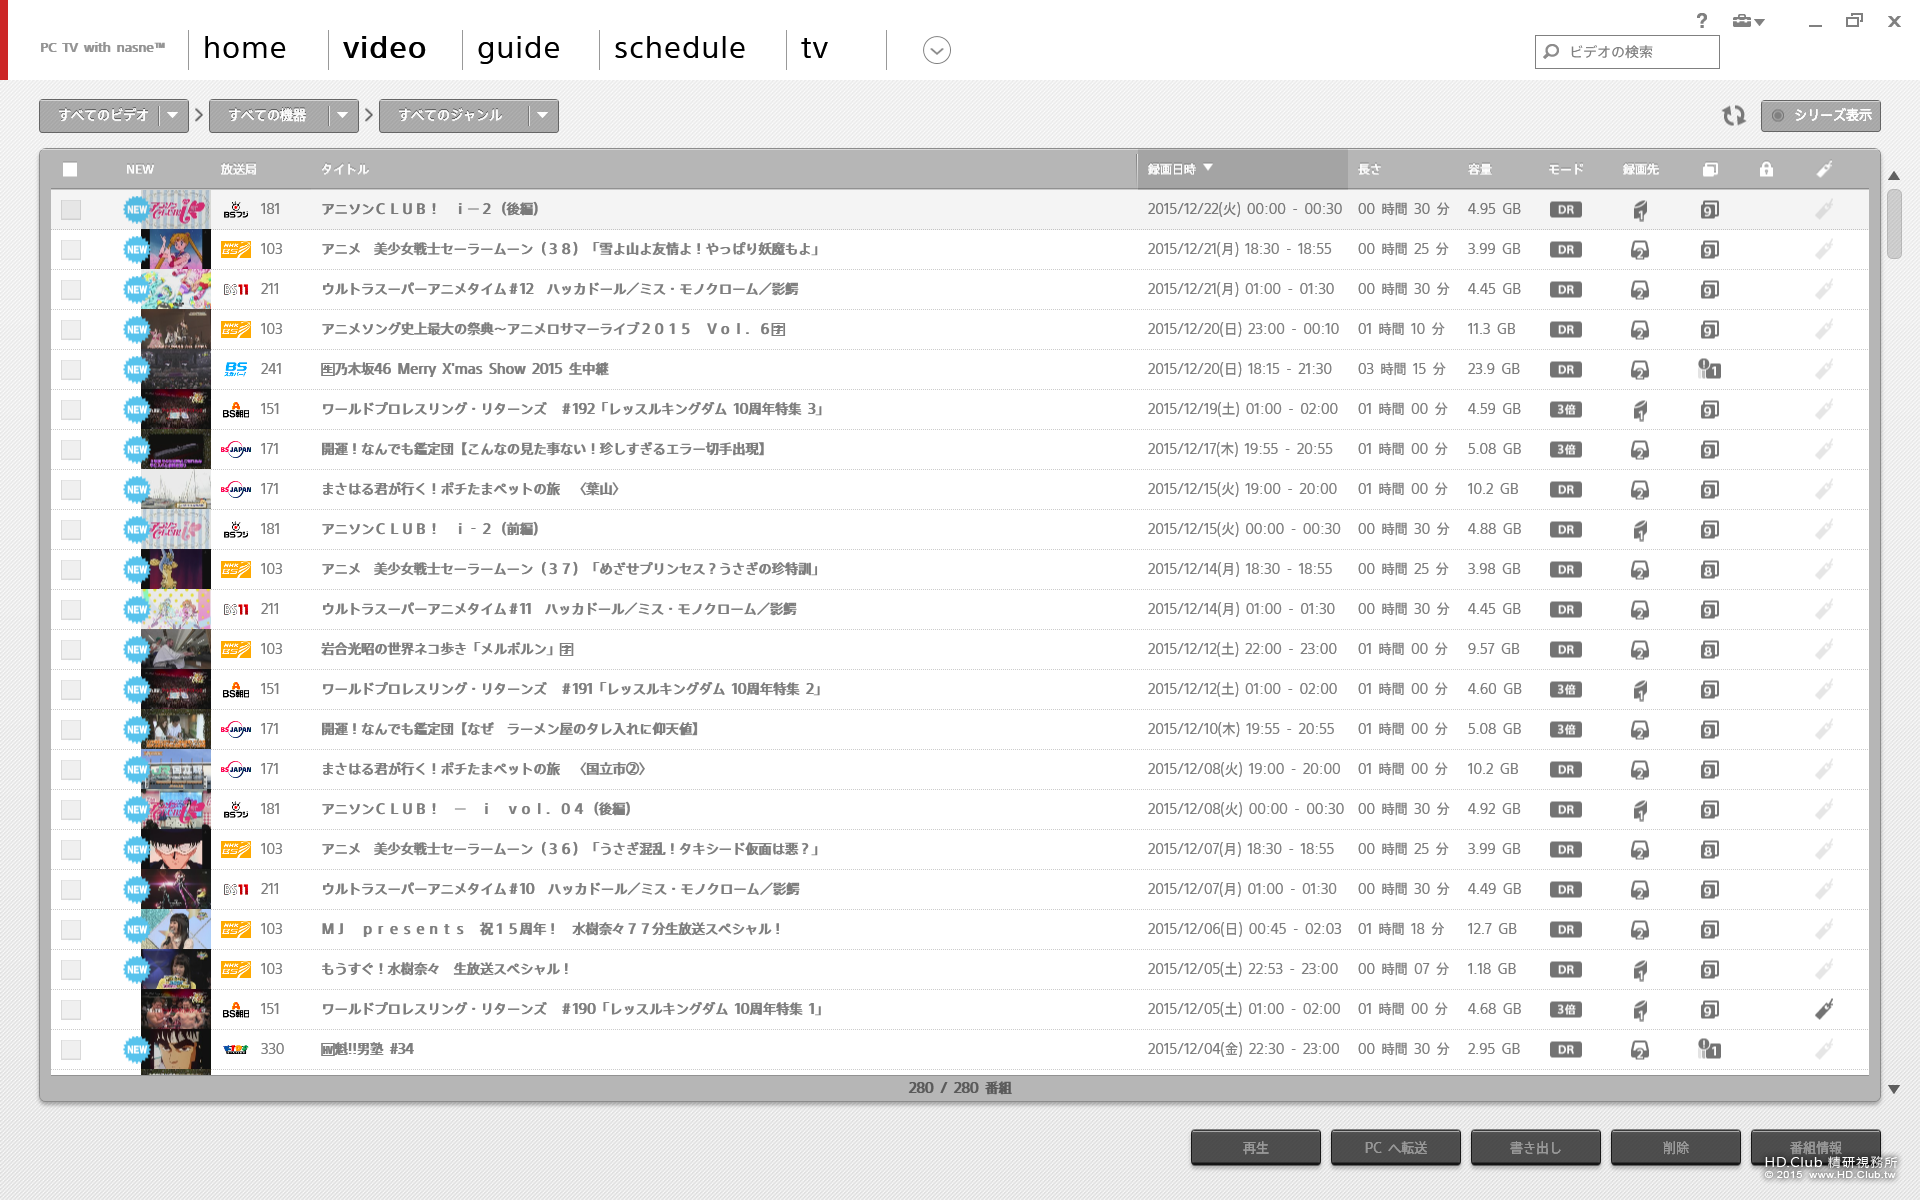Sort by 録画日時 column header
Viewport: 1920px width, 1200px height.
coord(1242,169)
